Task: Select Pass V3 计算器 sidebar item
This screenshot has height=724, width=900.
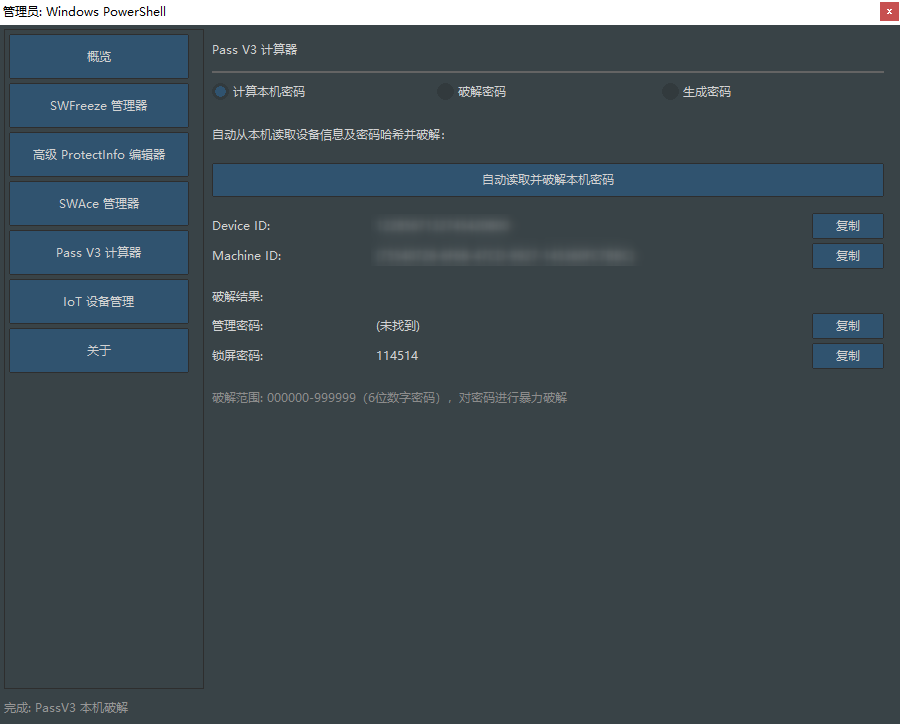Action: pos(99,253)
